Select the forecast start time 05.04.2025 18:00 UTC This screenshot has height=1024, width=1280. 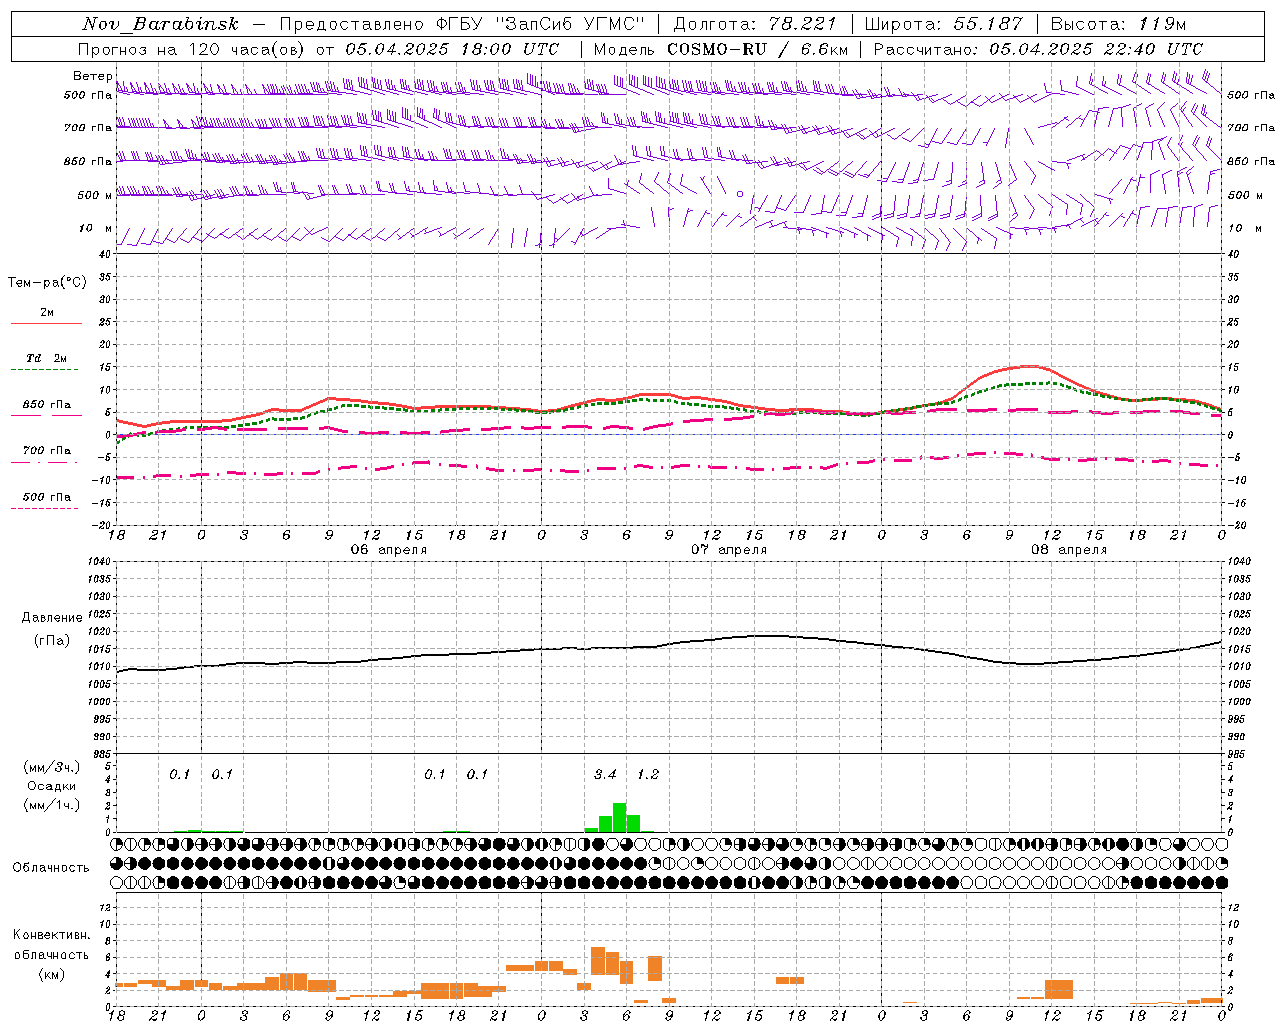[x=452, y=49]
